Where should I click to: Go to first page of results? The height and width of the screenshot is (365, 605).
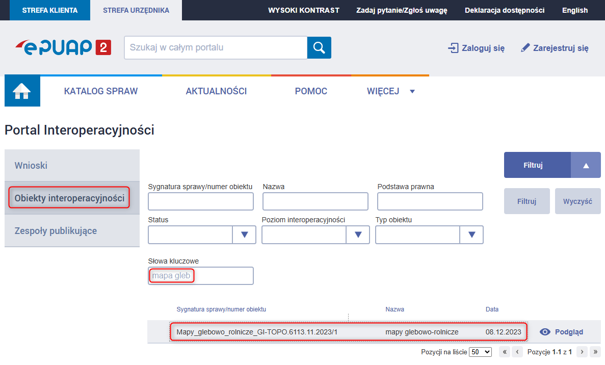click(504, 352)
